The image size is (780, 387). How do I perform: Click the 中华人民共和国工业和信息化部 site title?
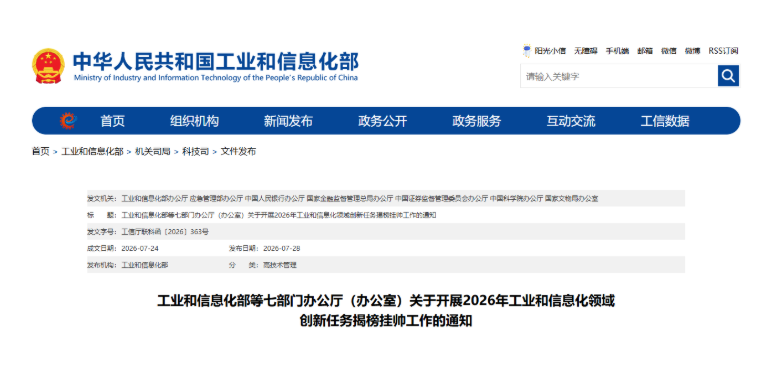pyautogui.click(x=216, y=62)
